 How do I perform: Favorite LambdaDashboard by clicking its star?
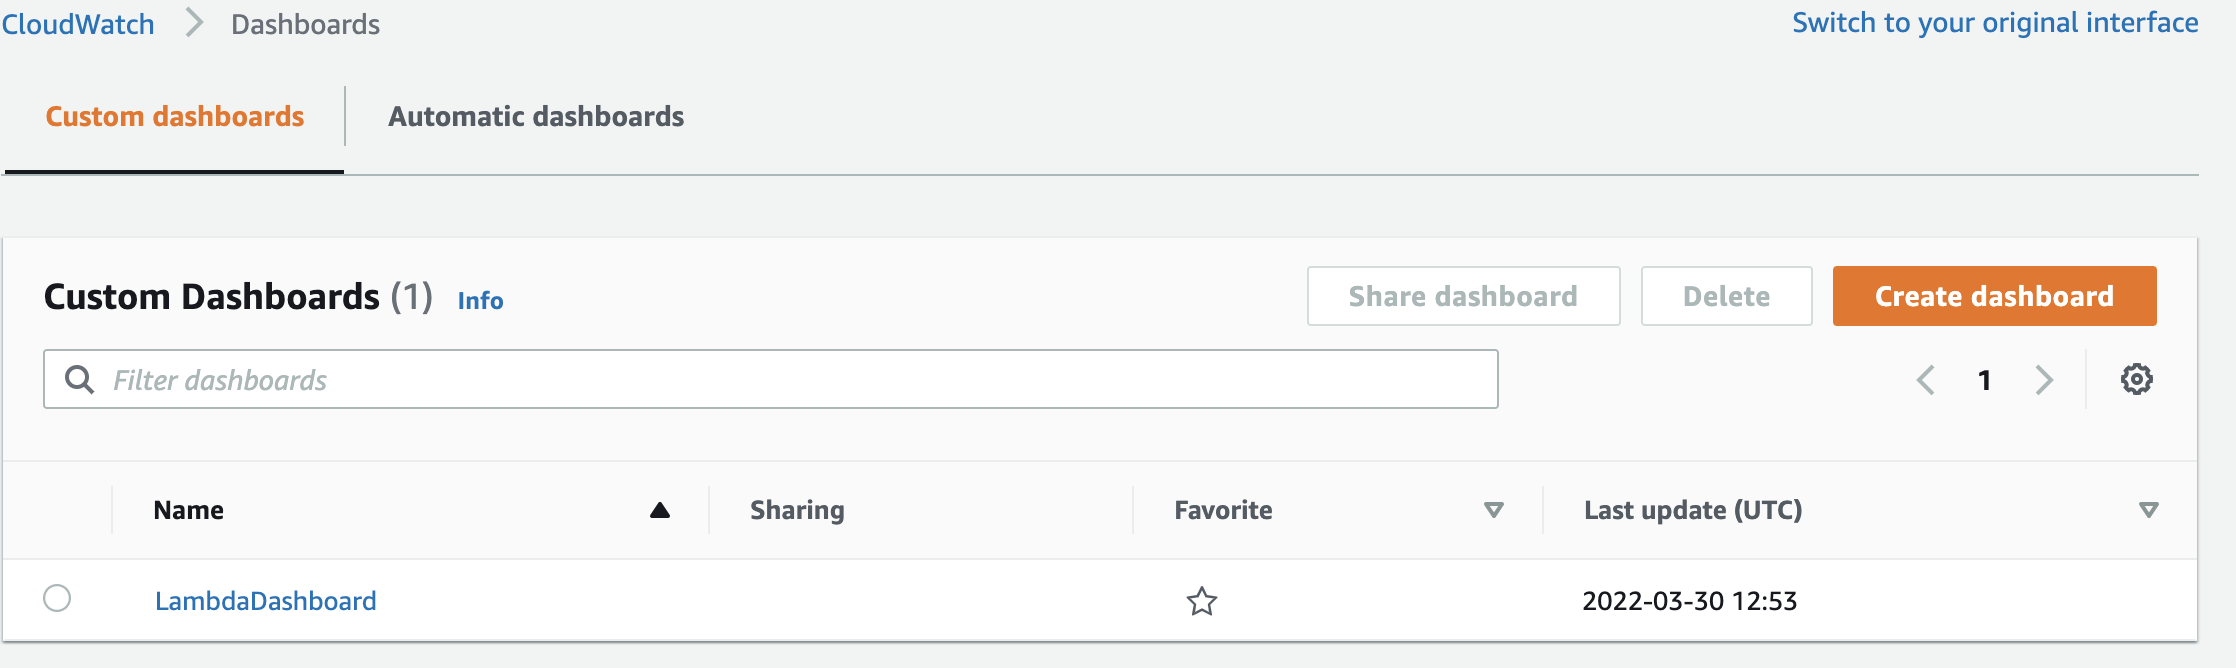(1201, 601)
